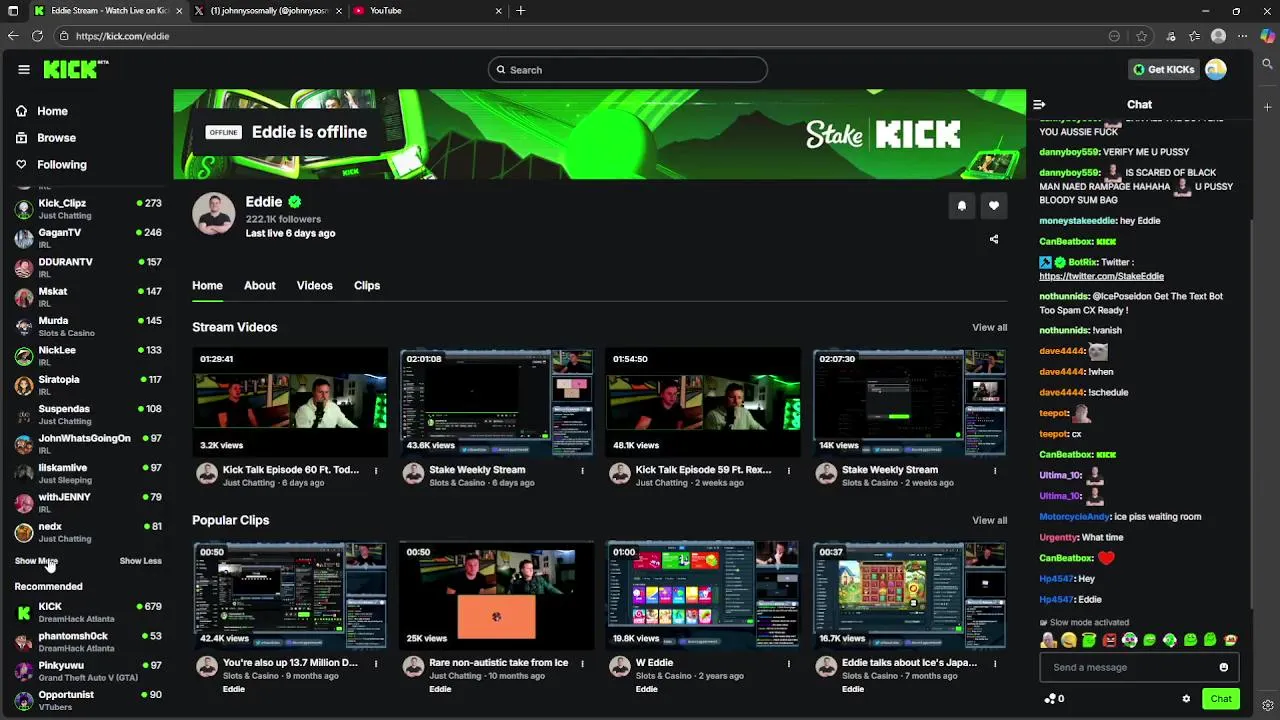Open options for Stake Weekly Stream 2 weeks ago
This screenshot has height=720, width=1280.
995,471
